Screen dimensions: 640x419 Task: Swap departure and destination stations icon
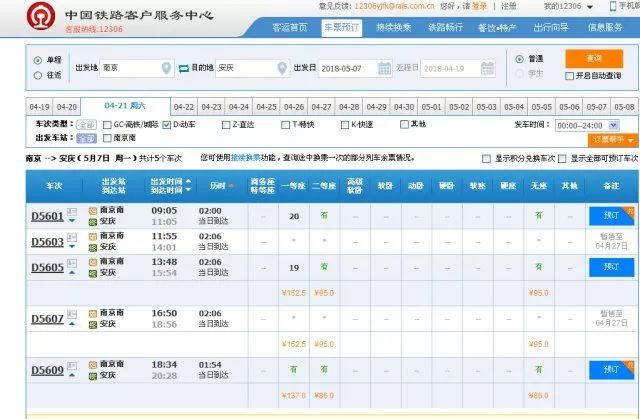coord(184,68)
